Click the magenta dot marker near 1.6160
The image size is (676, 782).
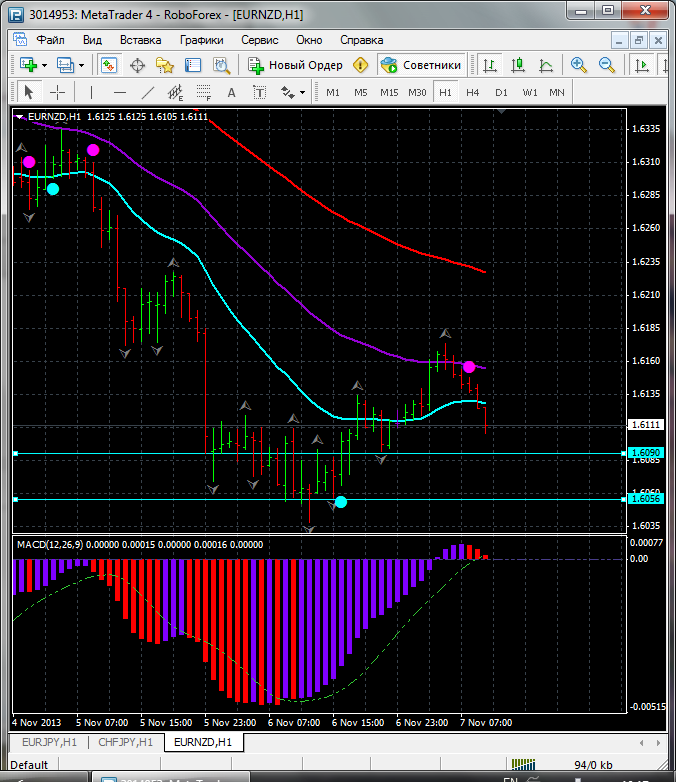(469, 367)
